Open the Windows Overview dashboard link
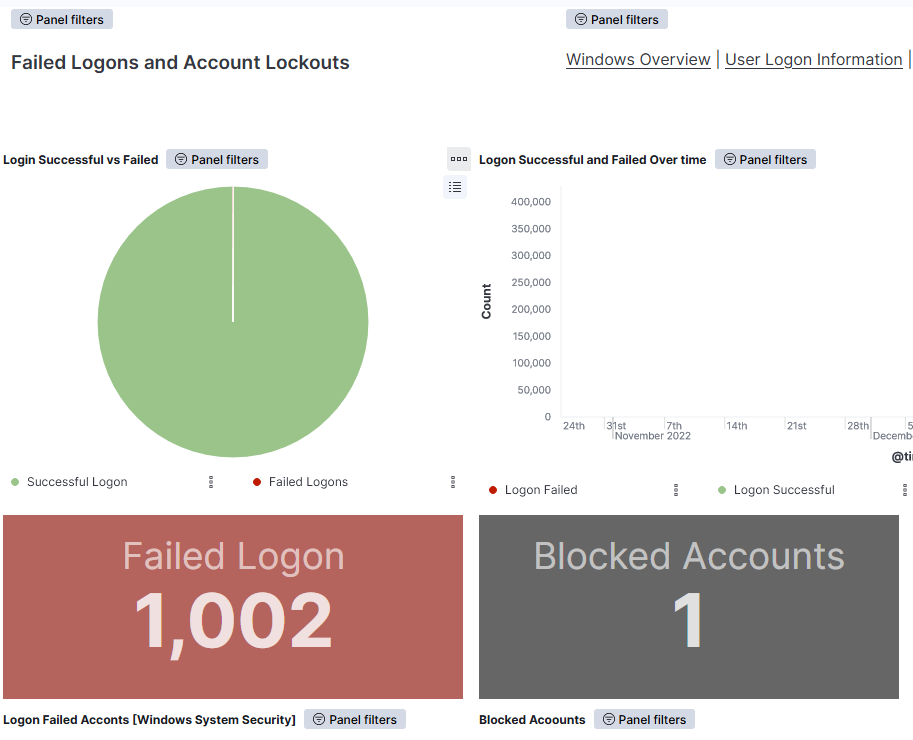The height and width of the screenshot is (740, 913). click(638, 60)
